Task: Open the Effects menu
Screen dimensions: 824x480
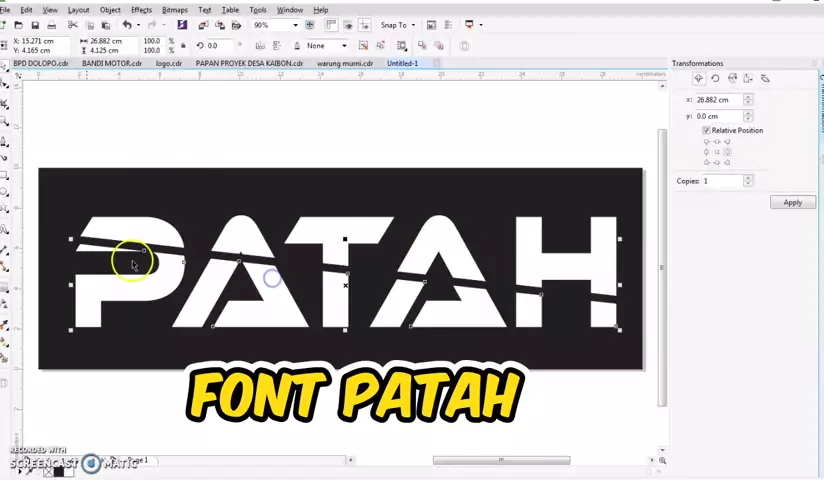Action: click(141, 9)
